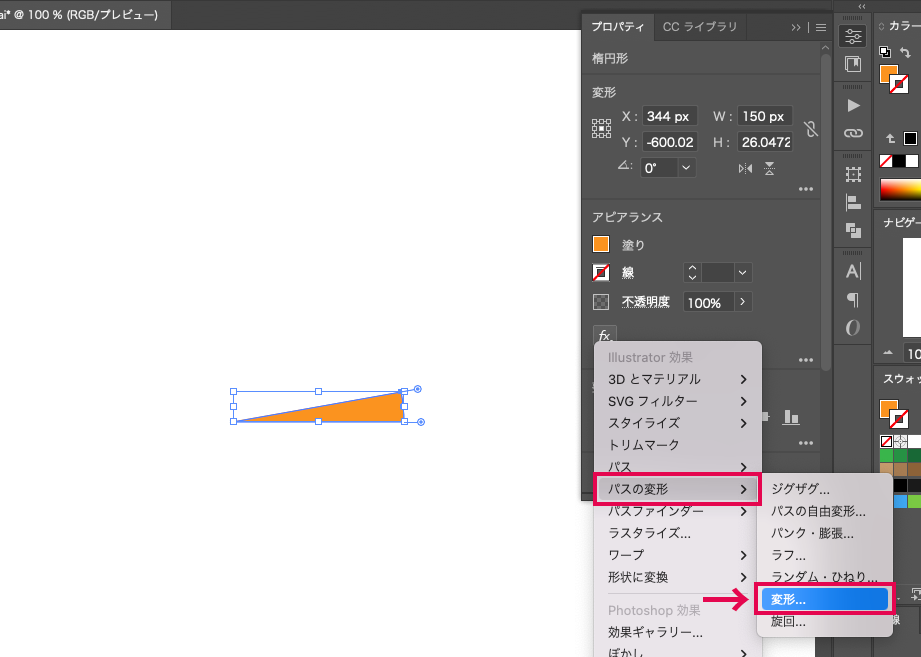Click the orange 塗り fill swatch
Viewport: 921px width, 657px height.
pyautogui.click(x=601, y=244)
